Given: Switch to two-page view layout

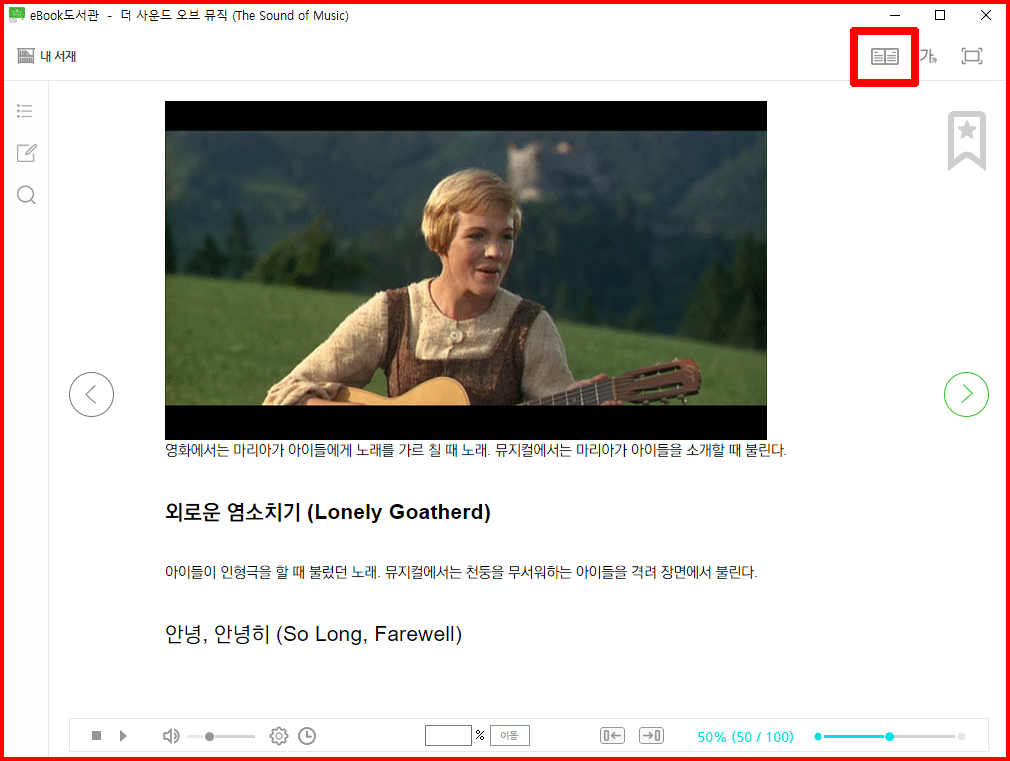Looking at the screenshot, I should (884, 57).
